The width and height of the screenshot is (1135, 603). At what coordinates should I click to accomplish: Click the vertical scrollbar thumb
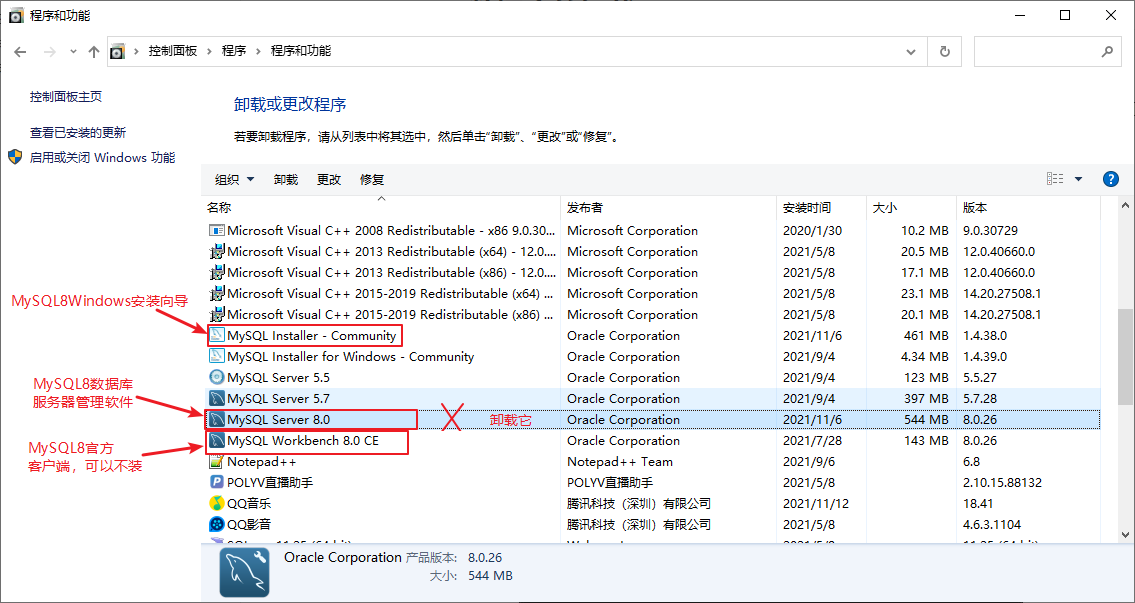tap(1126, 356)
